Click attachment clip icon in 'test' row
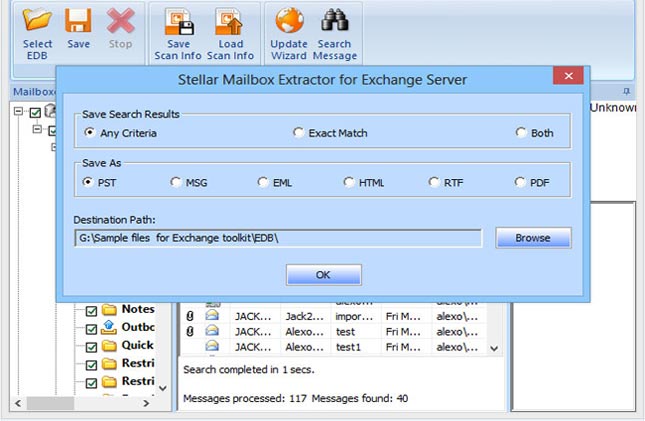This screenshot has width=645, height=421. click(x=190, y=331)
